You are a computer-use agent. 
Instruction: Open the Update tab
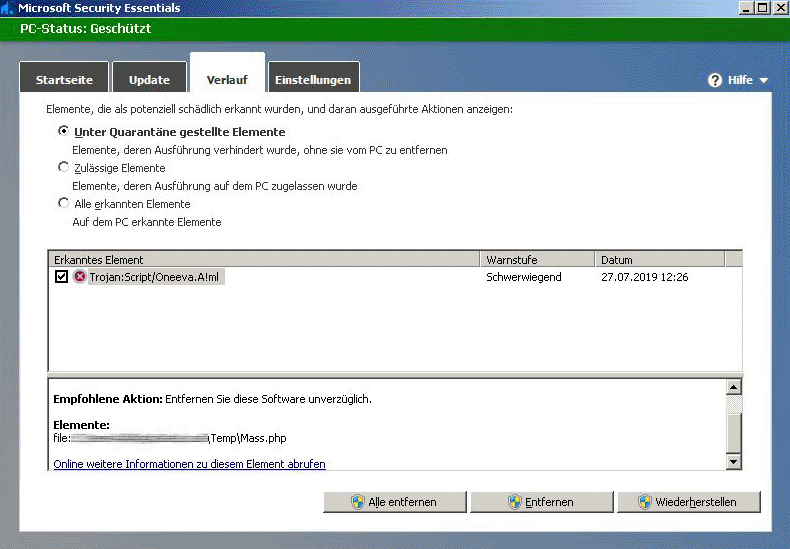click(x=149, y=77)
